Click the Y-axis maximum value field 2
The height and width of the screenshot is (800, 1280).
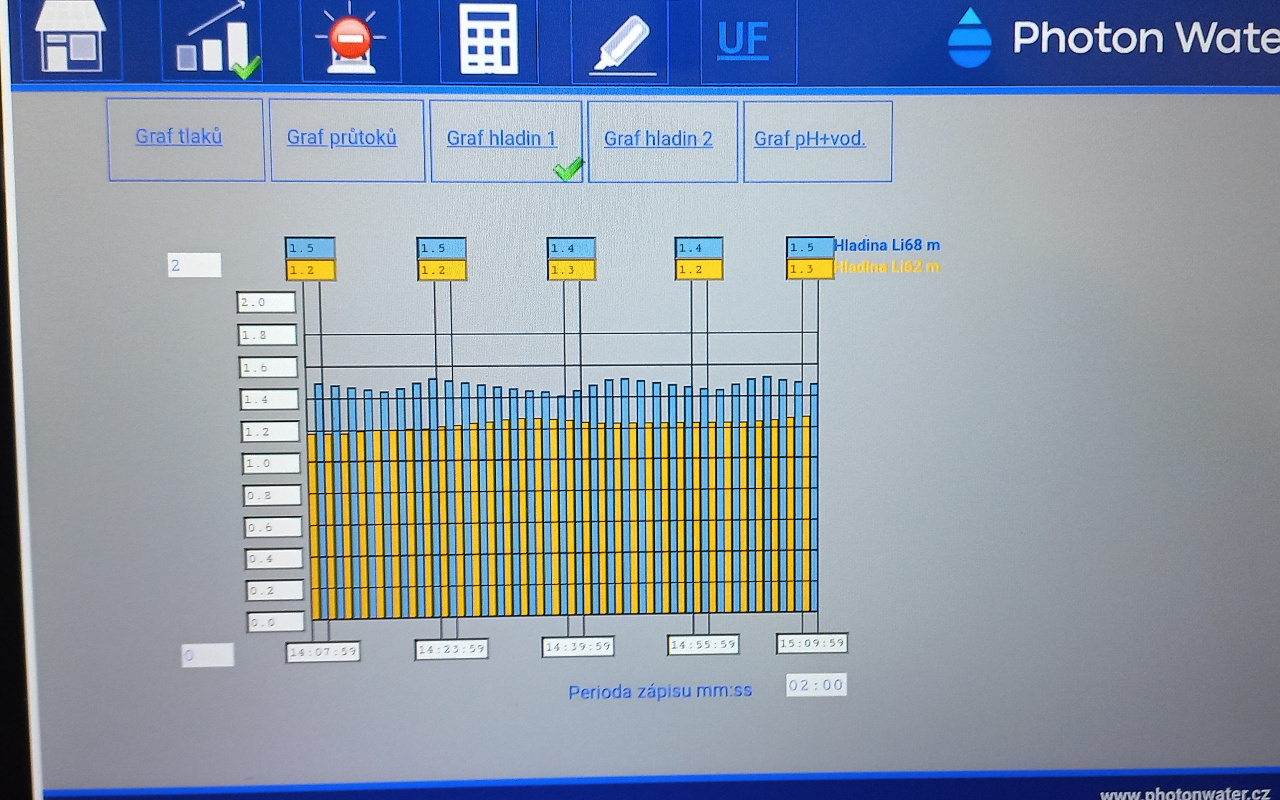click(x=194, y=265)
